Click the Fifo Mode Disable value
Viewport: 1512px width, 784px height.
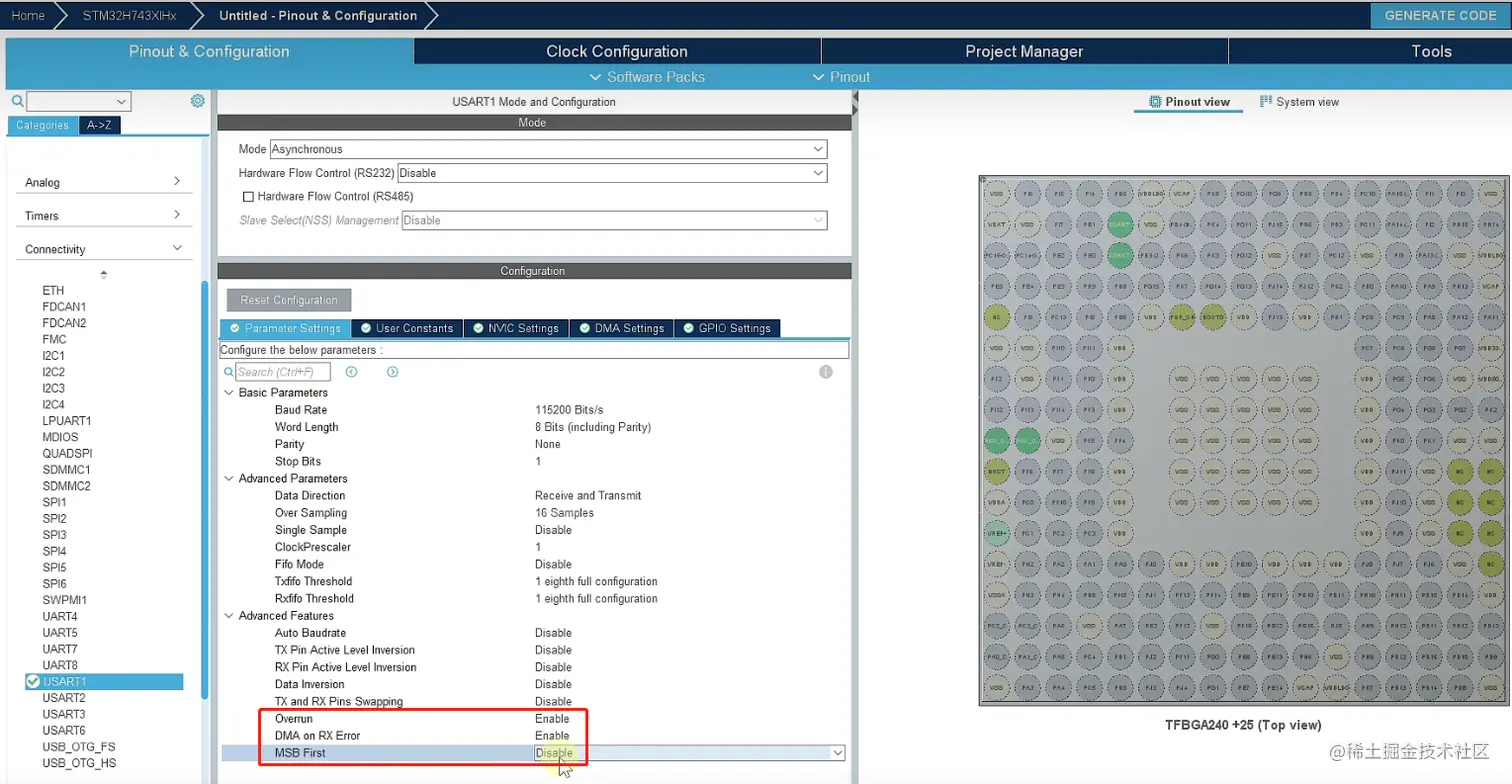pos(553,564)
